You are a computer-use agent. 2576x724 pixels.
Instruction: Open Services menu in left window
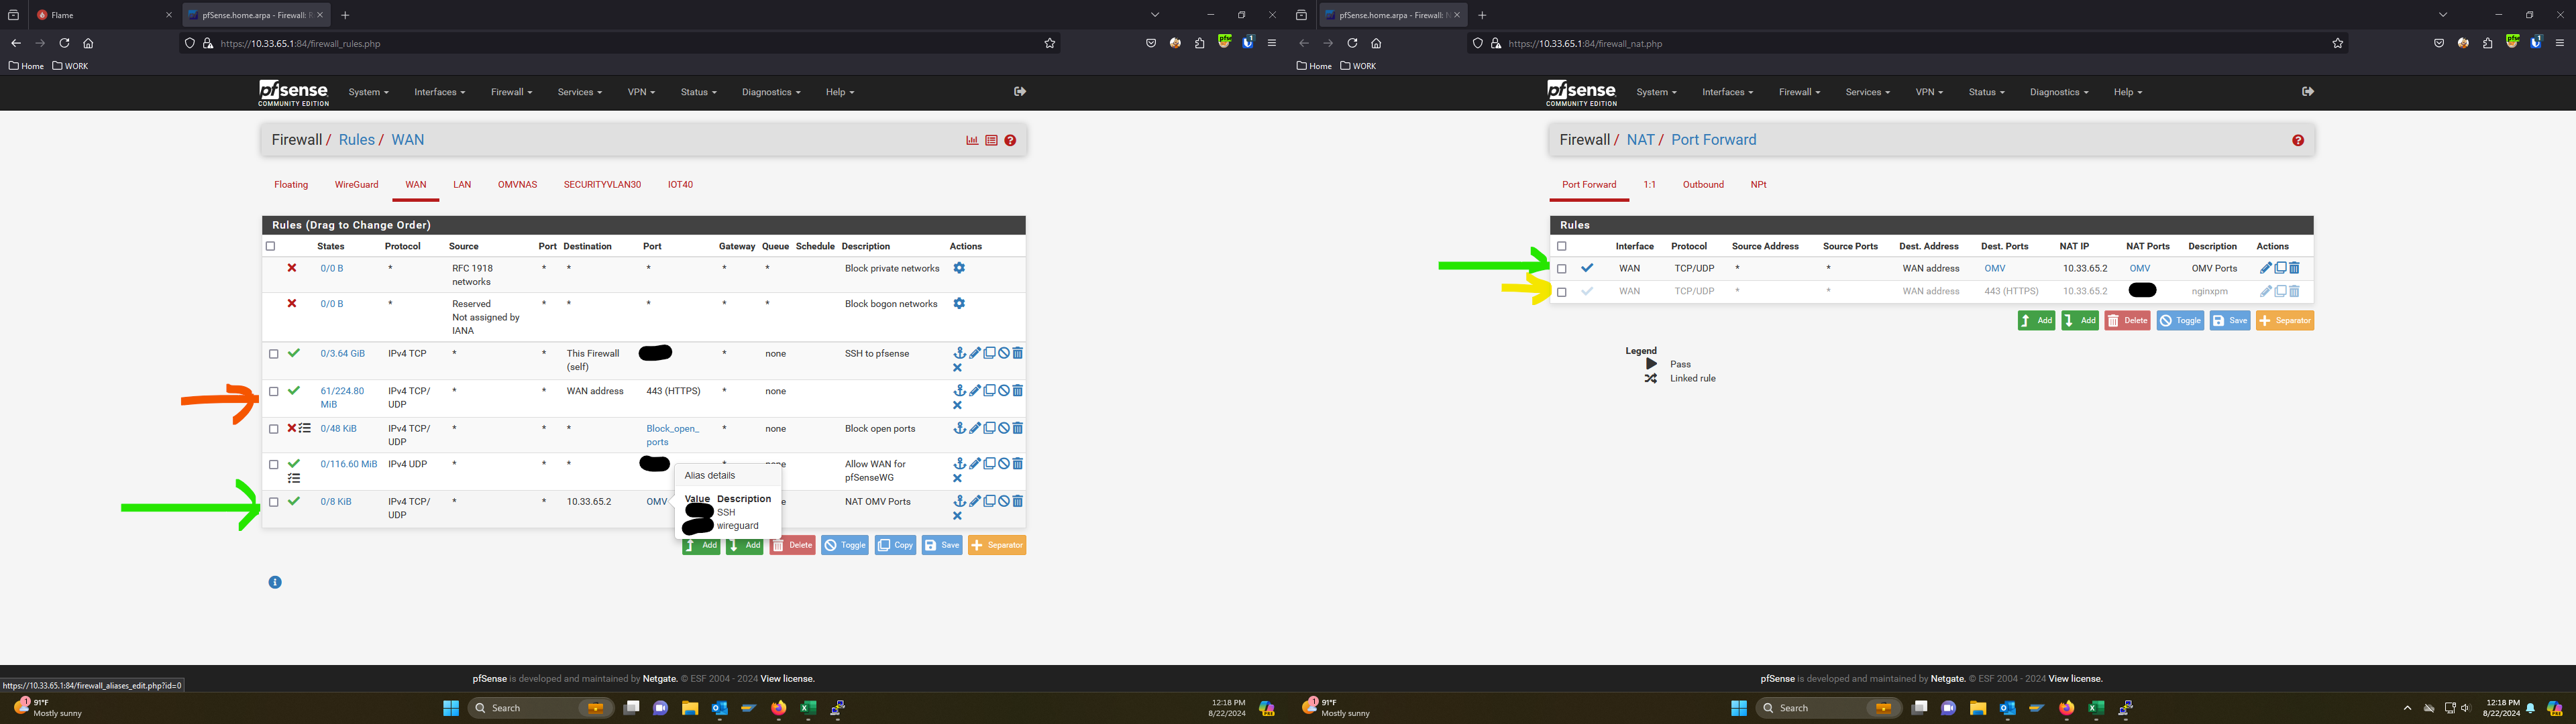click(579, 92)
